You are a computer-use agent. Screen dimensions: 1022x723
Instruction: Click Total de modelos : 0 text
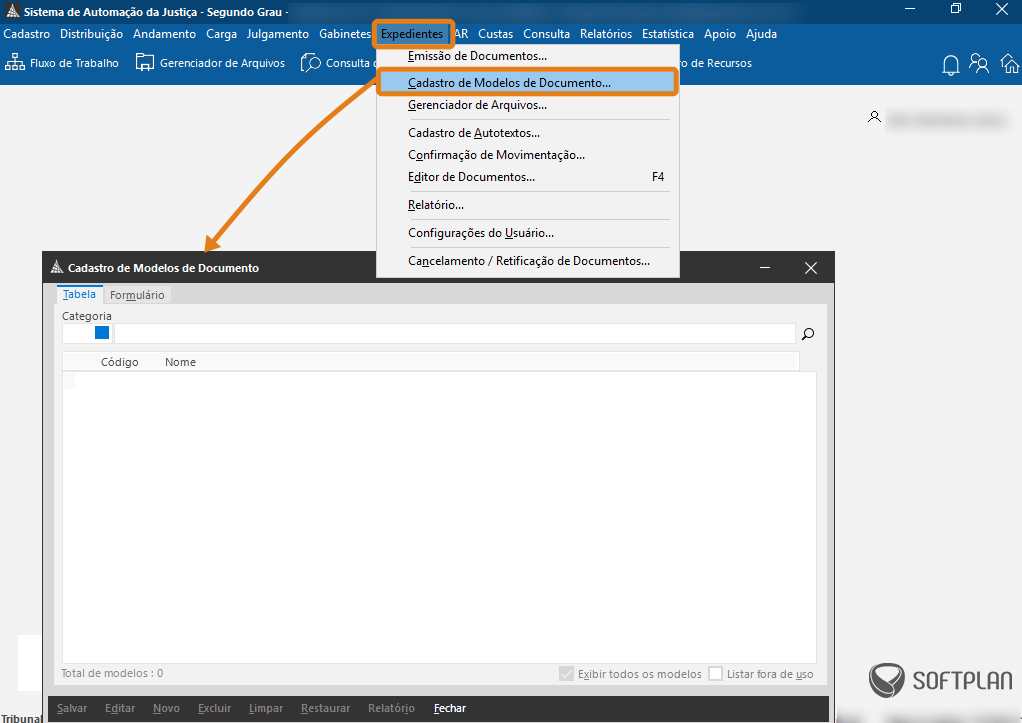click(112, 673)
